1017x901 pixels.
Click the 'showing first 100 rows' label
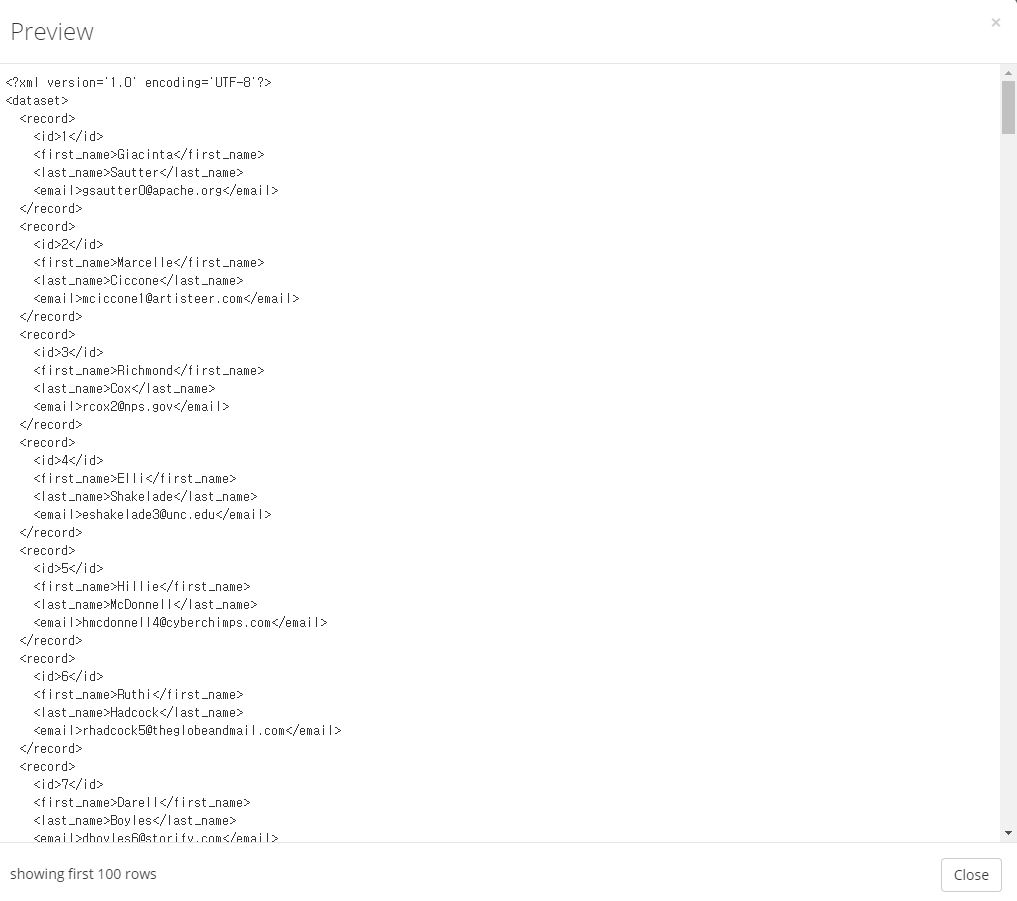coord(83,874)
